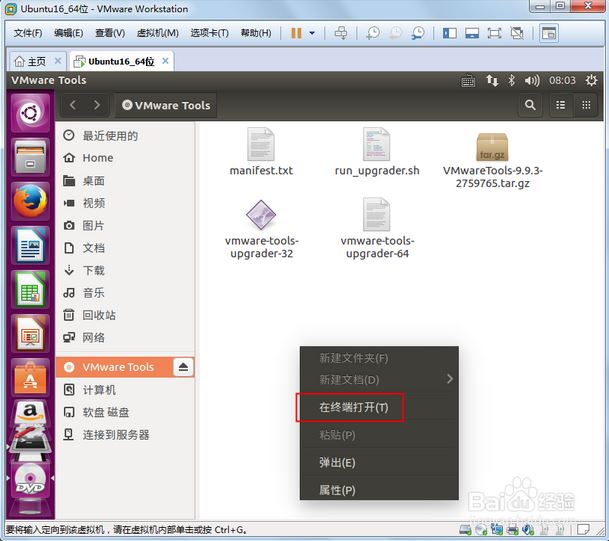This screenshot has width=609, height=541.
Task: Click the DVD disc launcher icon
Action: pyautogui.click(x=30, y=480)
